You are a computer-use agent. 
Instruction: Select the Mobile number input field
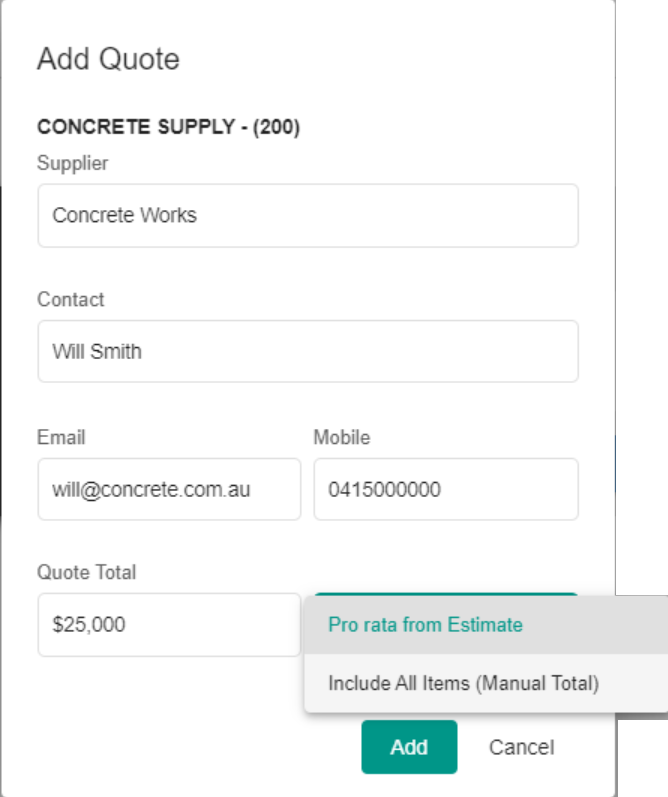click(x=445, y=489)
